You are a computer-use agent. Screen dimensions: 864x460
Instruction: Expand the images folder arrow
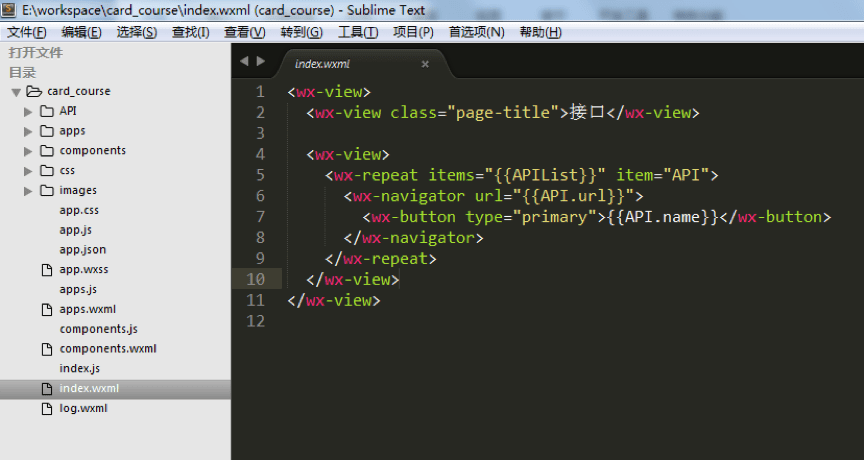point(28,191)
